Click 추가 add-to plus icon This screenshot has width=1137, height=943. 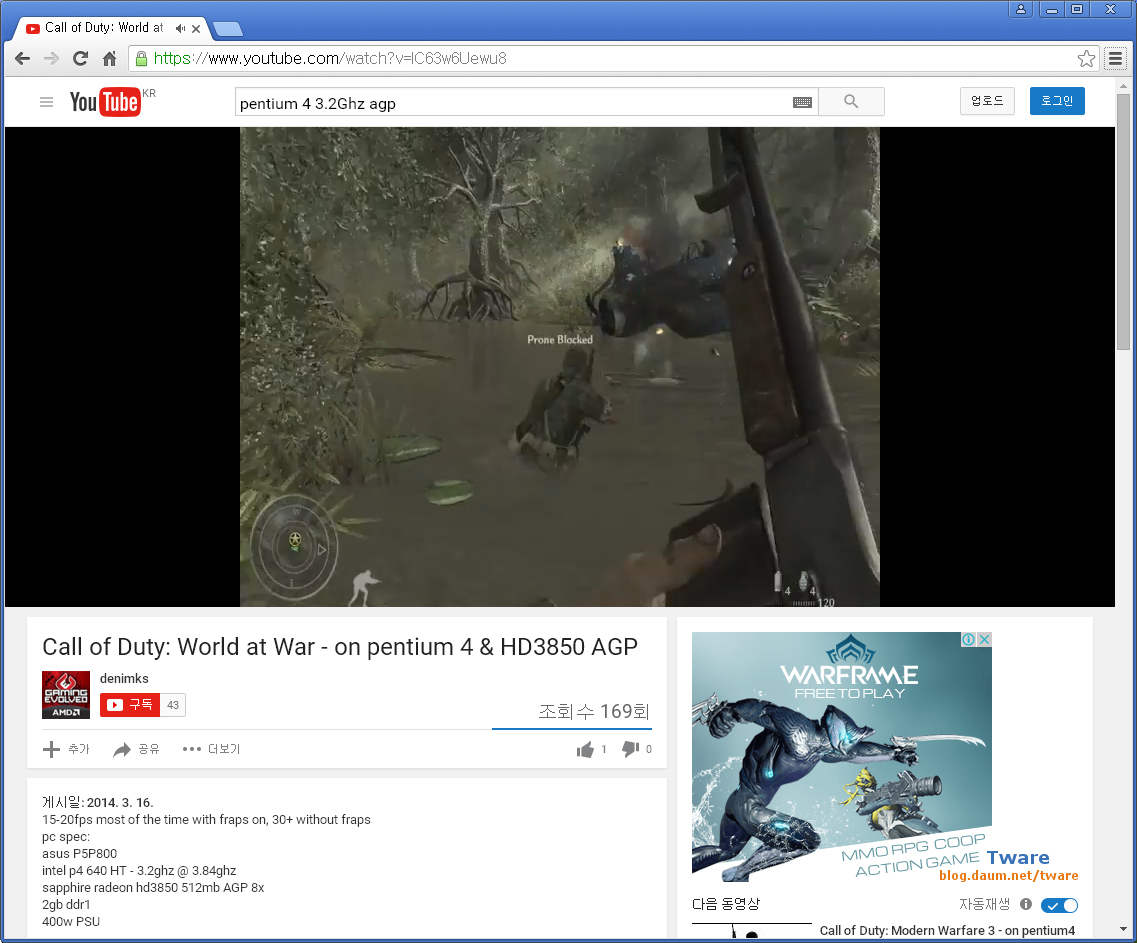[x=66, y=749]
